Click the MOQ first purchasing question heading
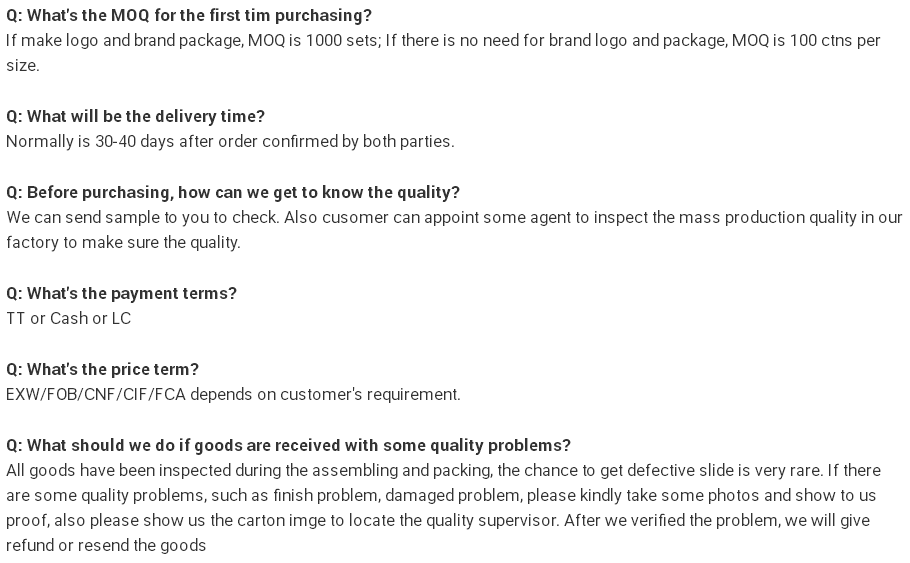The width and height of the screenshot is (910, 563). coord(189,16)
